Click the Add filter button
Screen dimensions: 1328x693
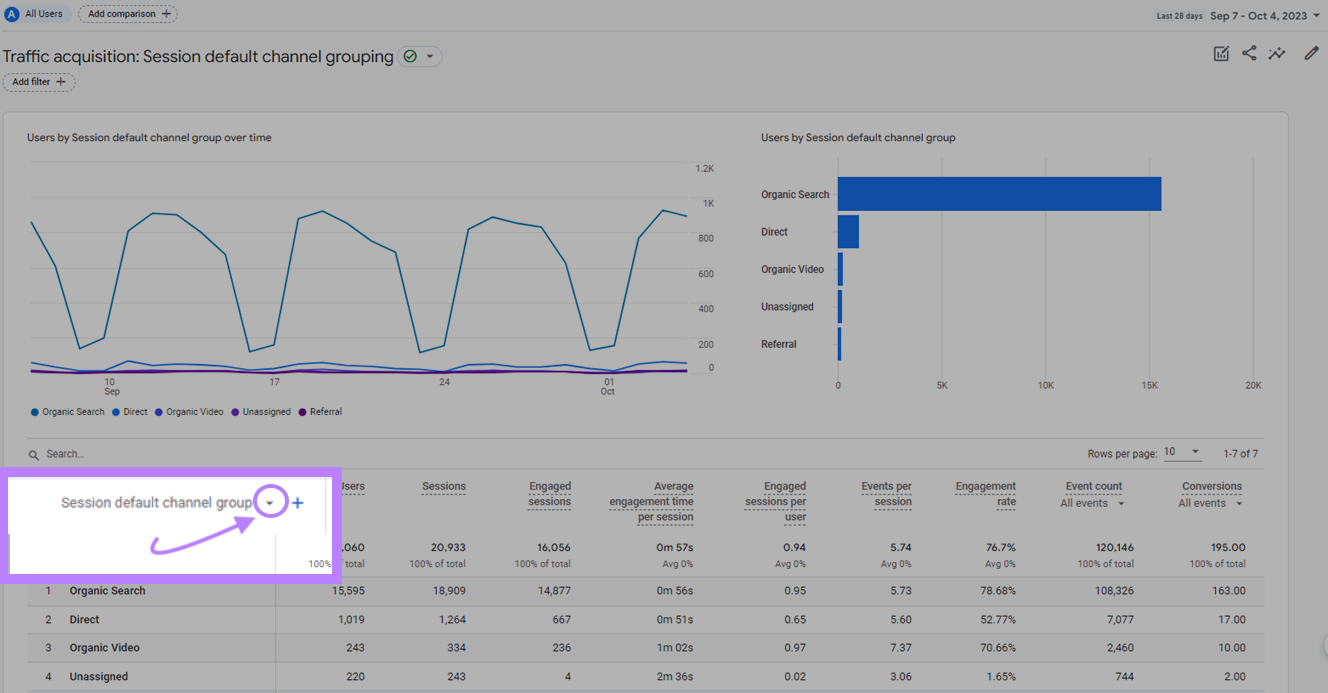click(x=39, y=82)
